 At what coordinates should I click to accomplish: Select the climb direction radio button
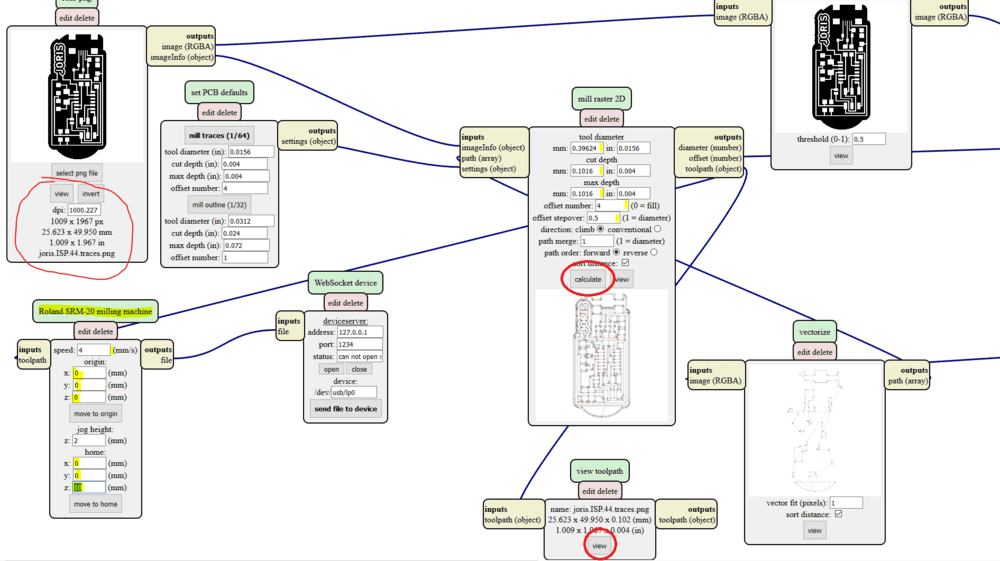point(600,229)
